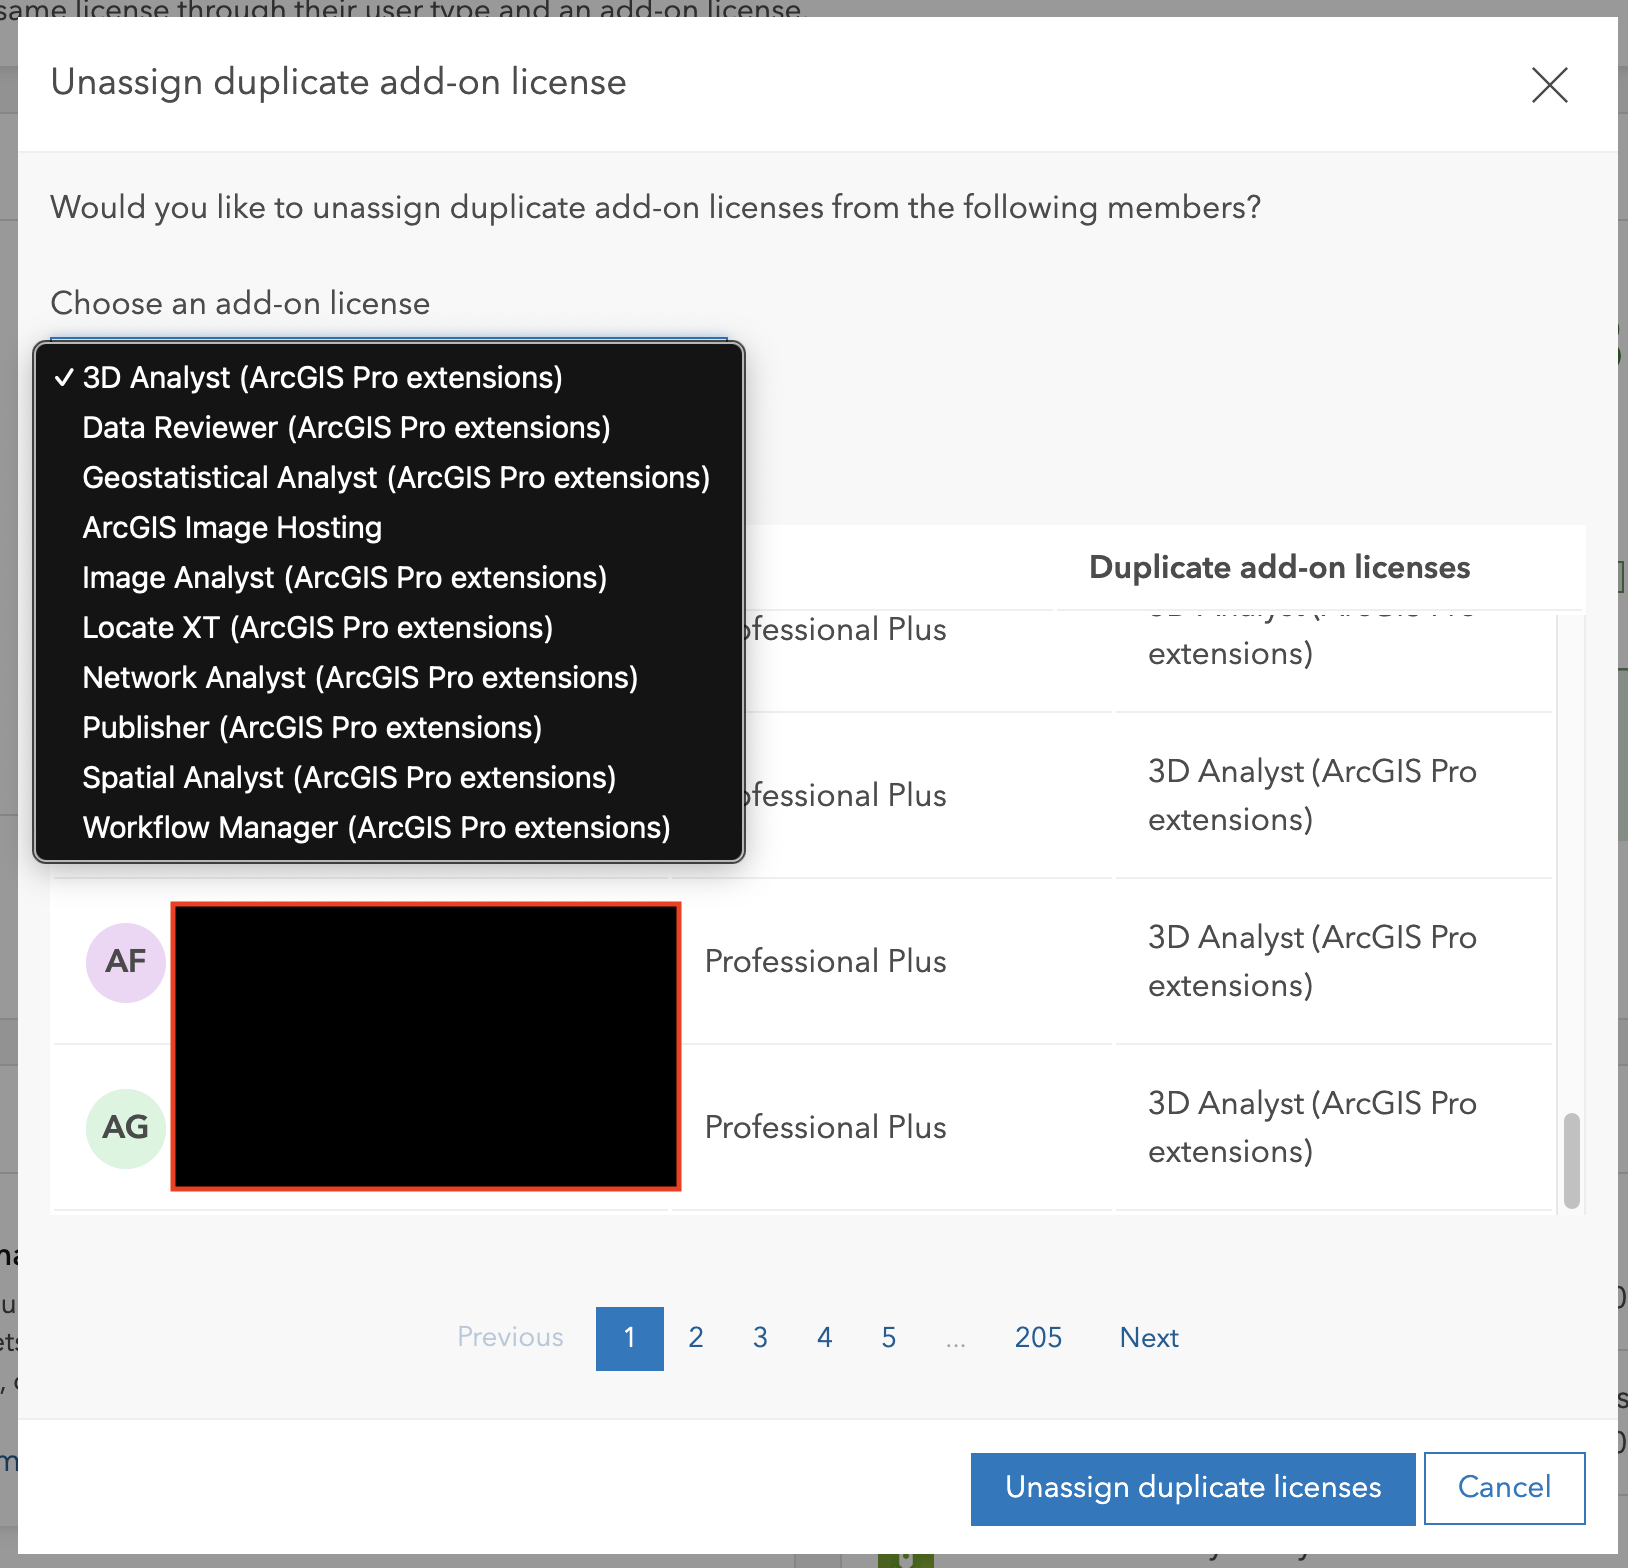
Task: Select 3D Analyst (ArcGIS Pro extensions) option
Action: (x=389, y=378)
